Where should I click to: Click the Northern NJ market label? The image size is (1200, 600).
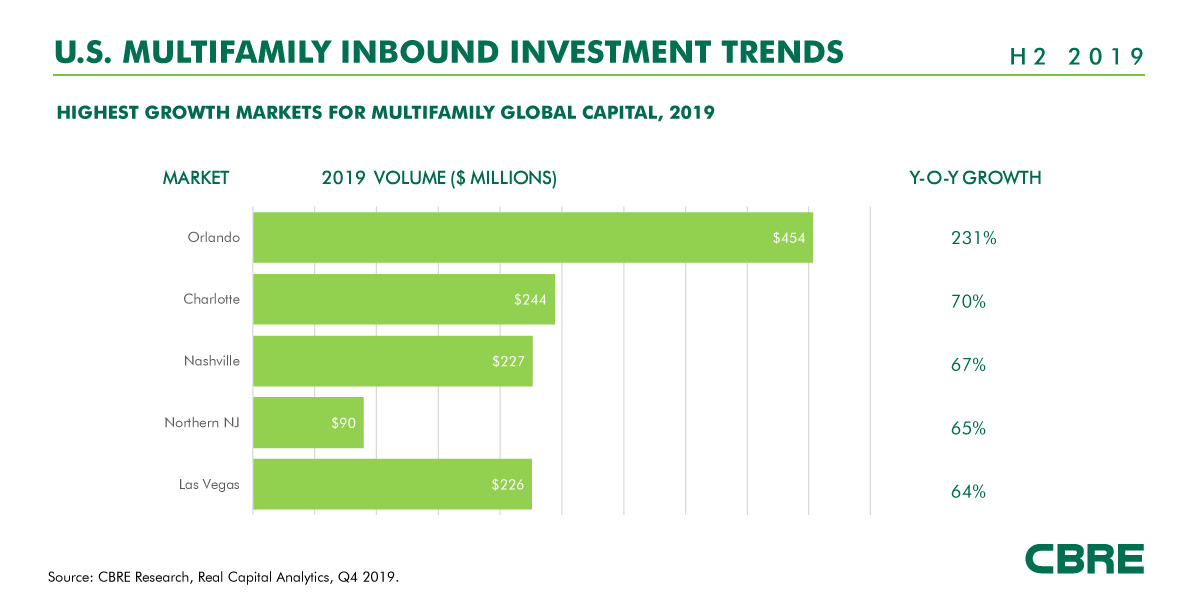[203, 423]
